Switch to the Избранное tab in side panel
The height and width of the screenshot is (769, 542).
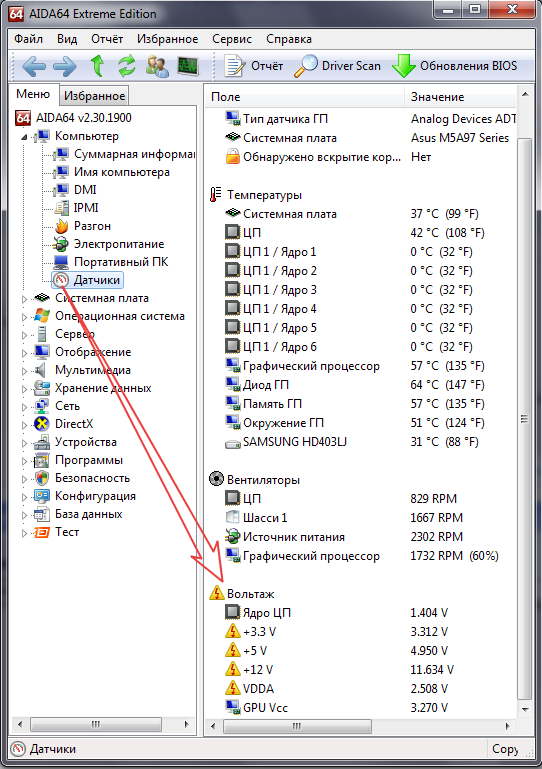coord(94,96)
